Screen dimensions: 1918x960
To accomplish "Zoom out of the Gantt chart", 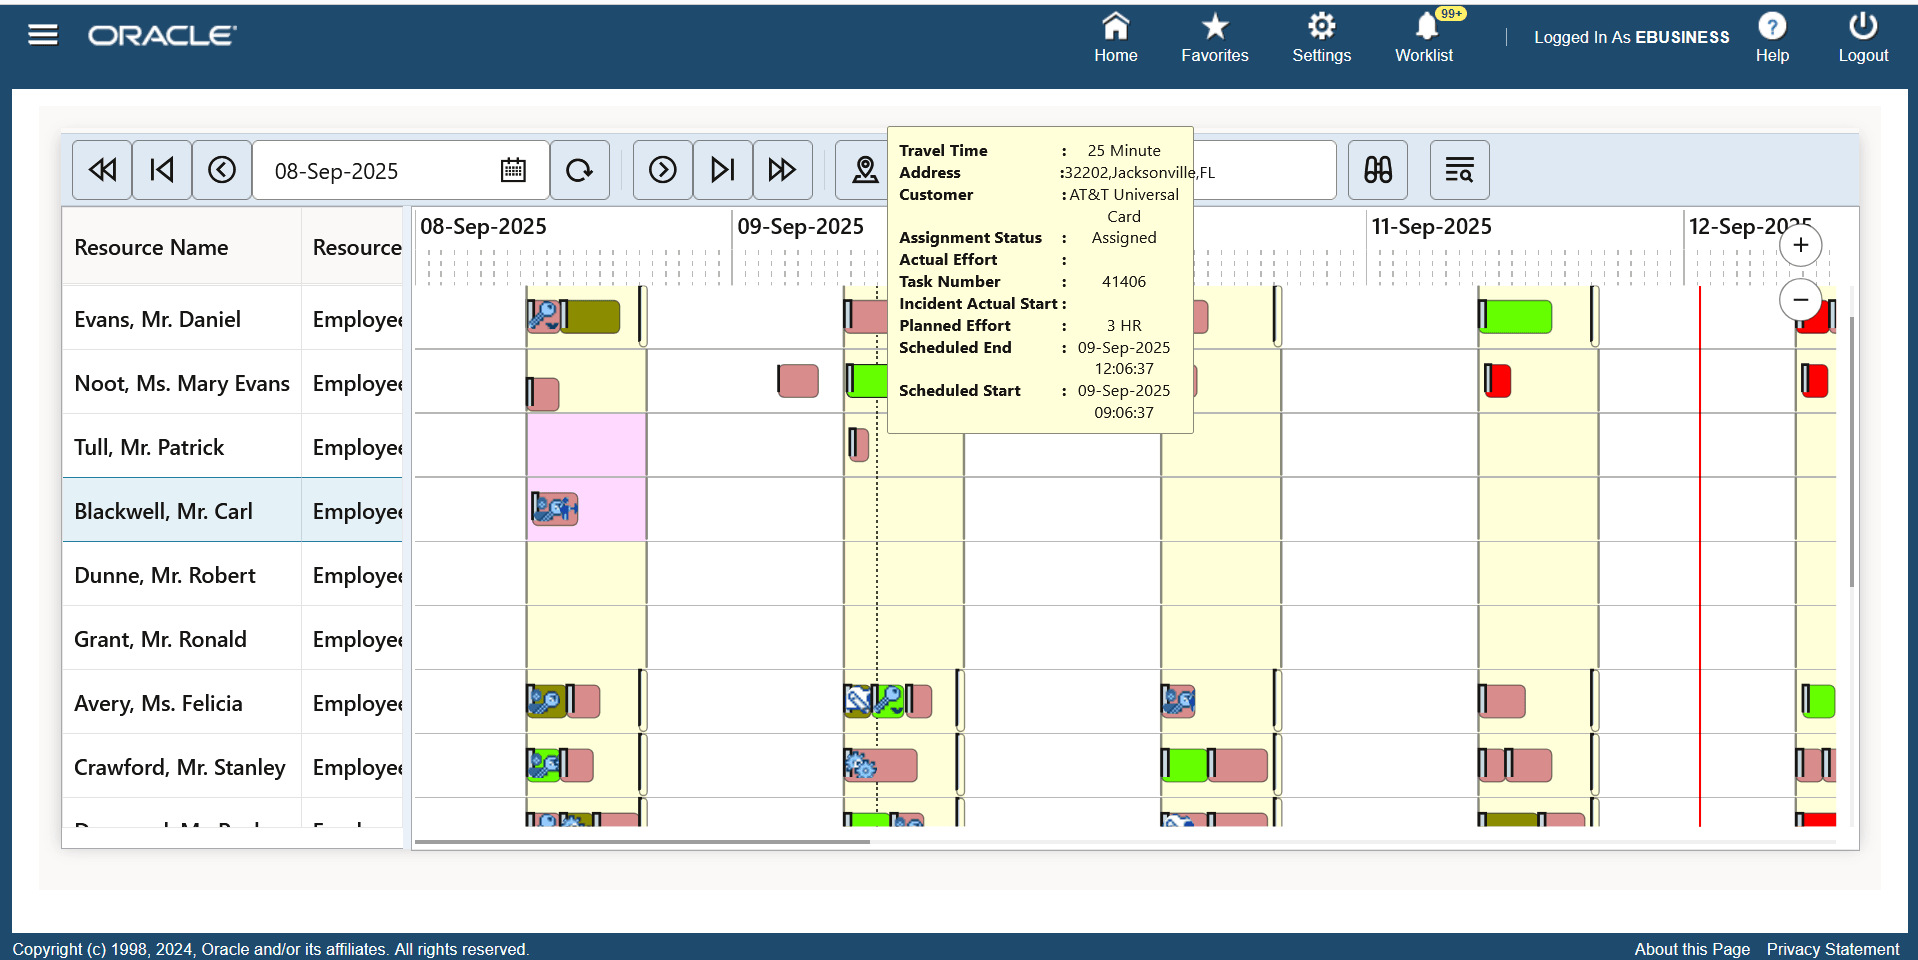I will [x=1801, y=299].
